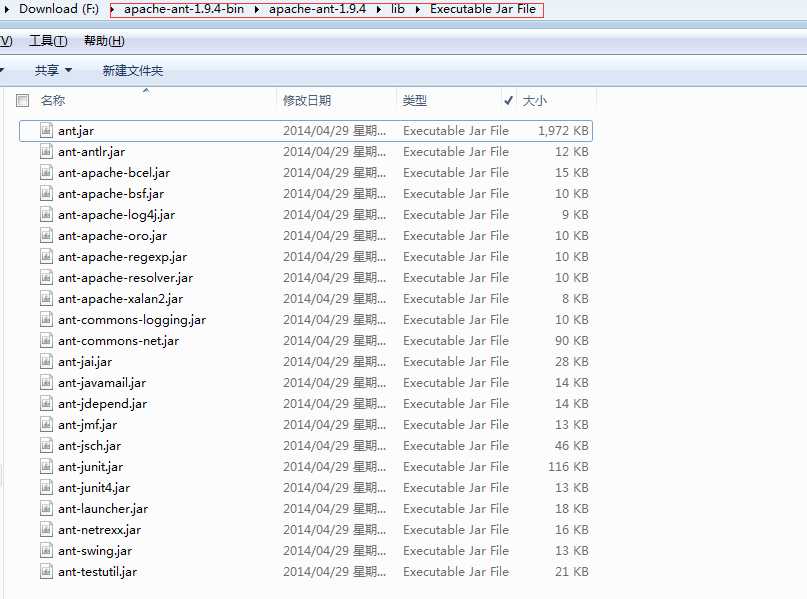The image size is (807, 599).
Task: Click the ant-jai.jar file icon
Action: pyautogui.click(x=46, y=361)
